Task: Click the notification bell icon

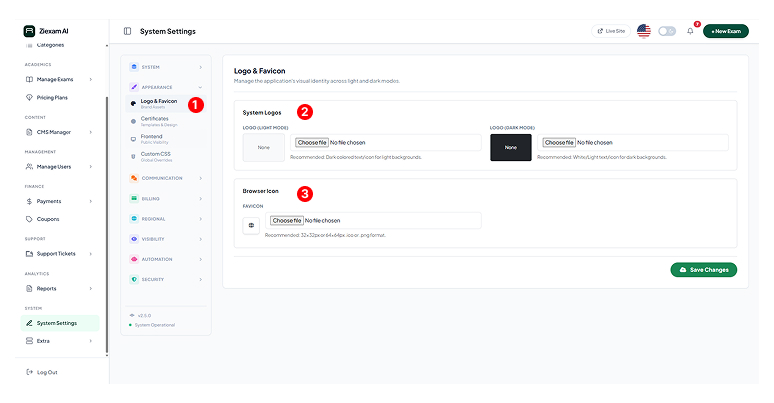Action: point(690,31)
